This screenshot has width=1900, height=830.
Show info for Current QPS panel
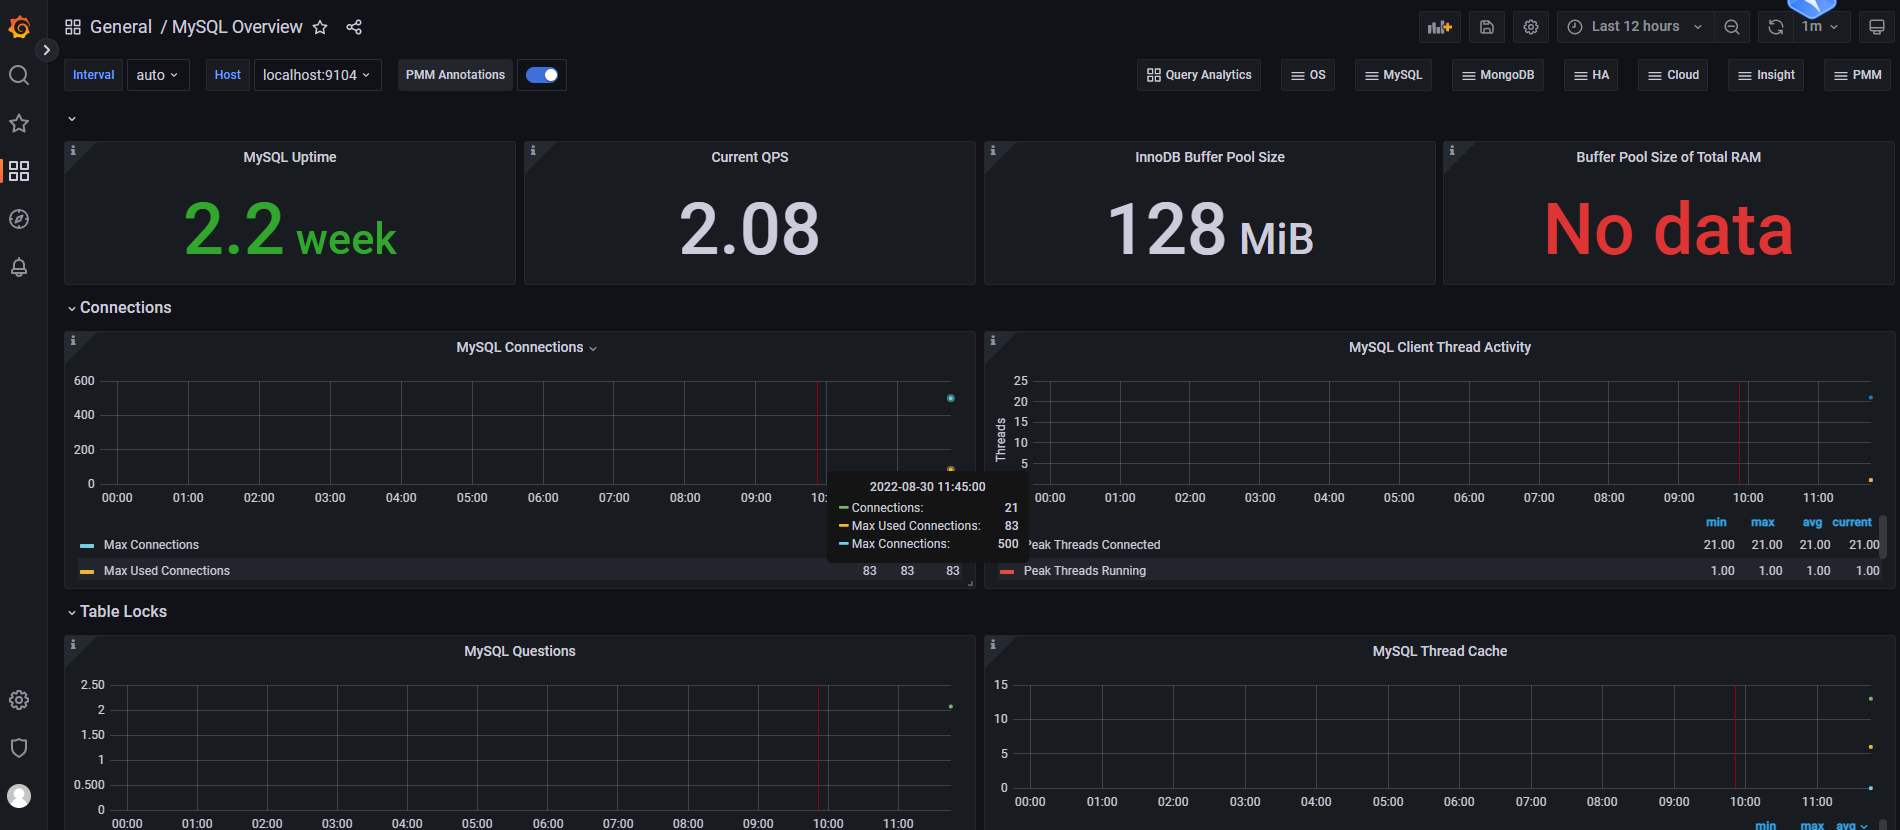click(533, 150)
